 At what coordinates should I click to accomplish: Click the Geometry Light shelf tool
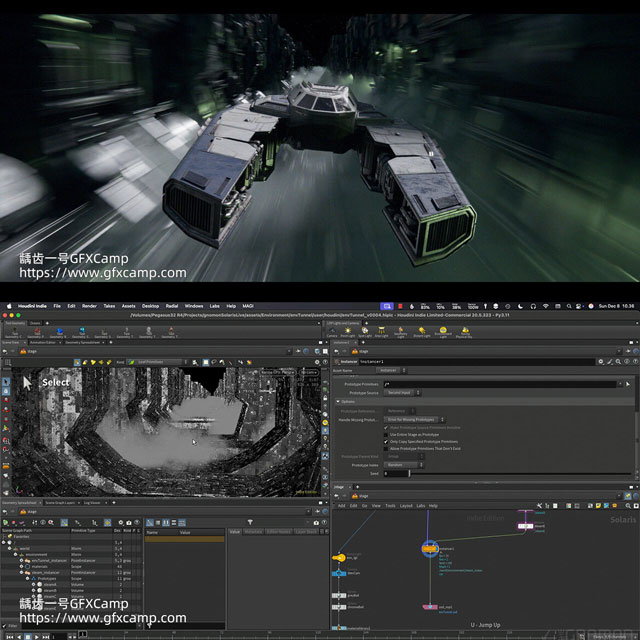(x=400, y=331)
